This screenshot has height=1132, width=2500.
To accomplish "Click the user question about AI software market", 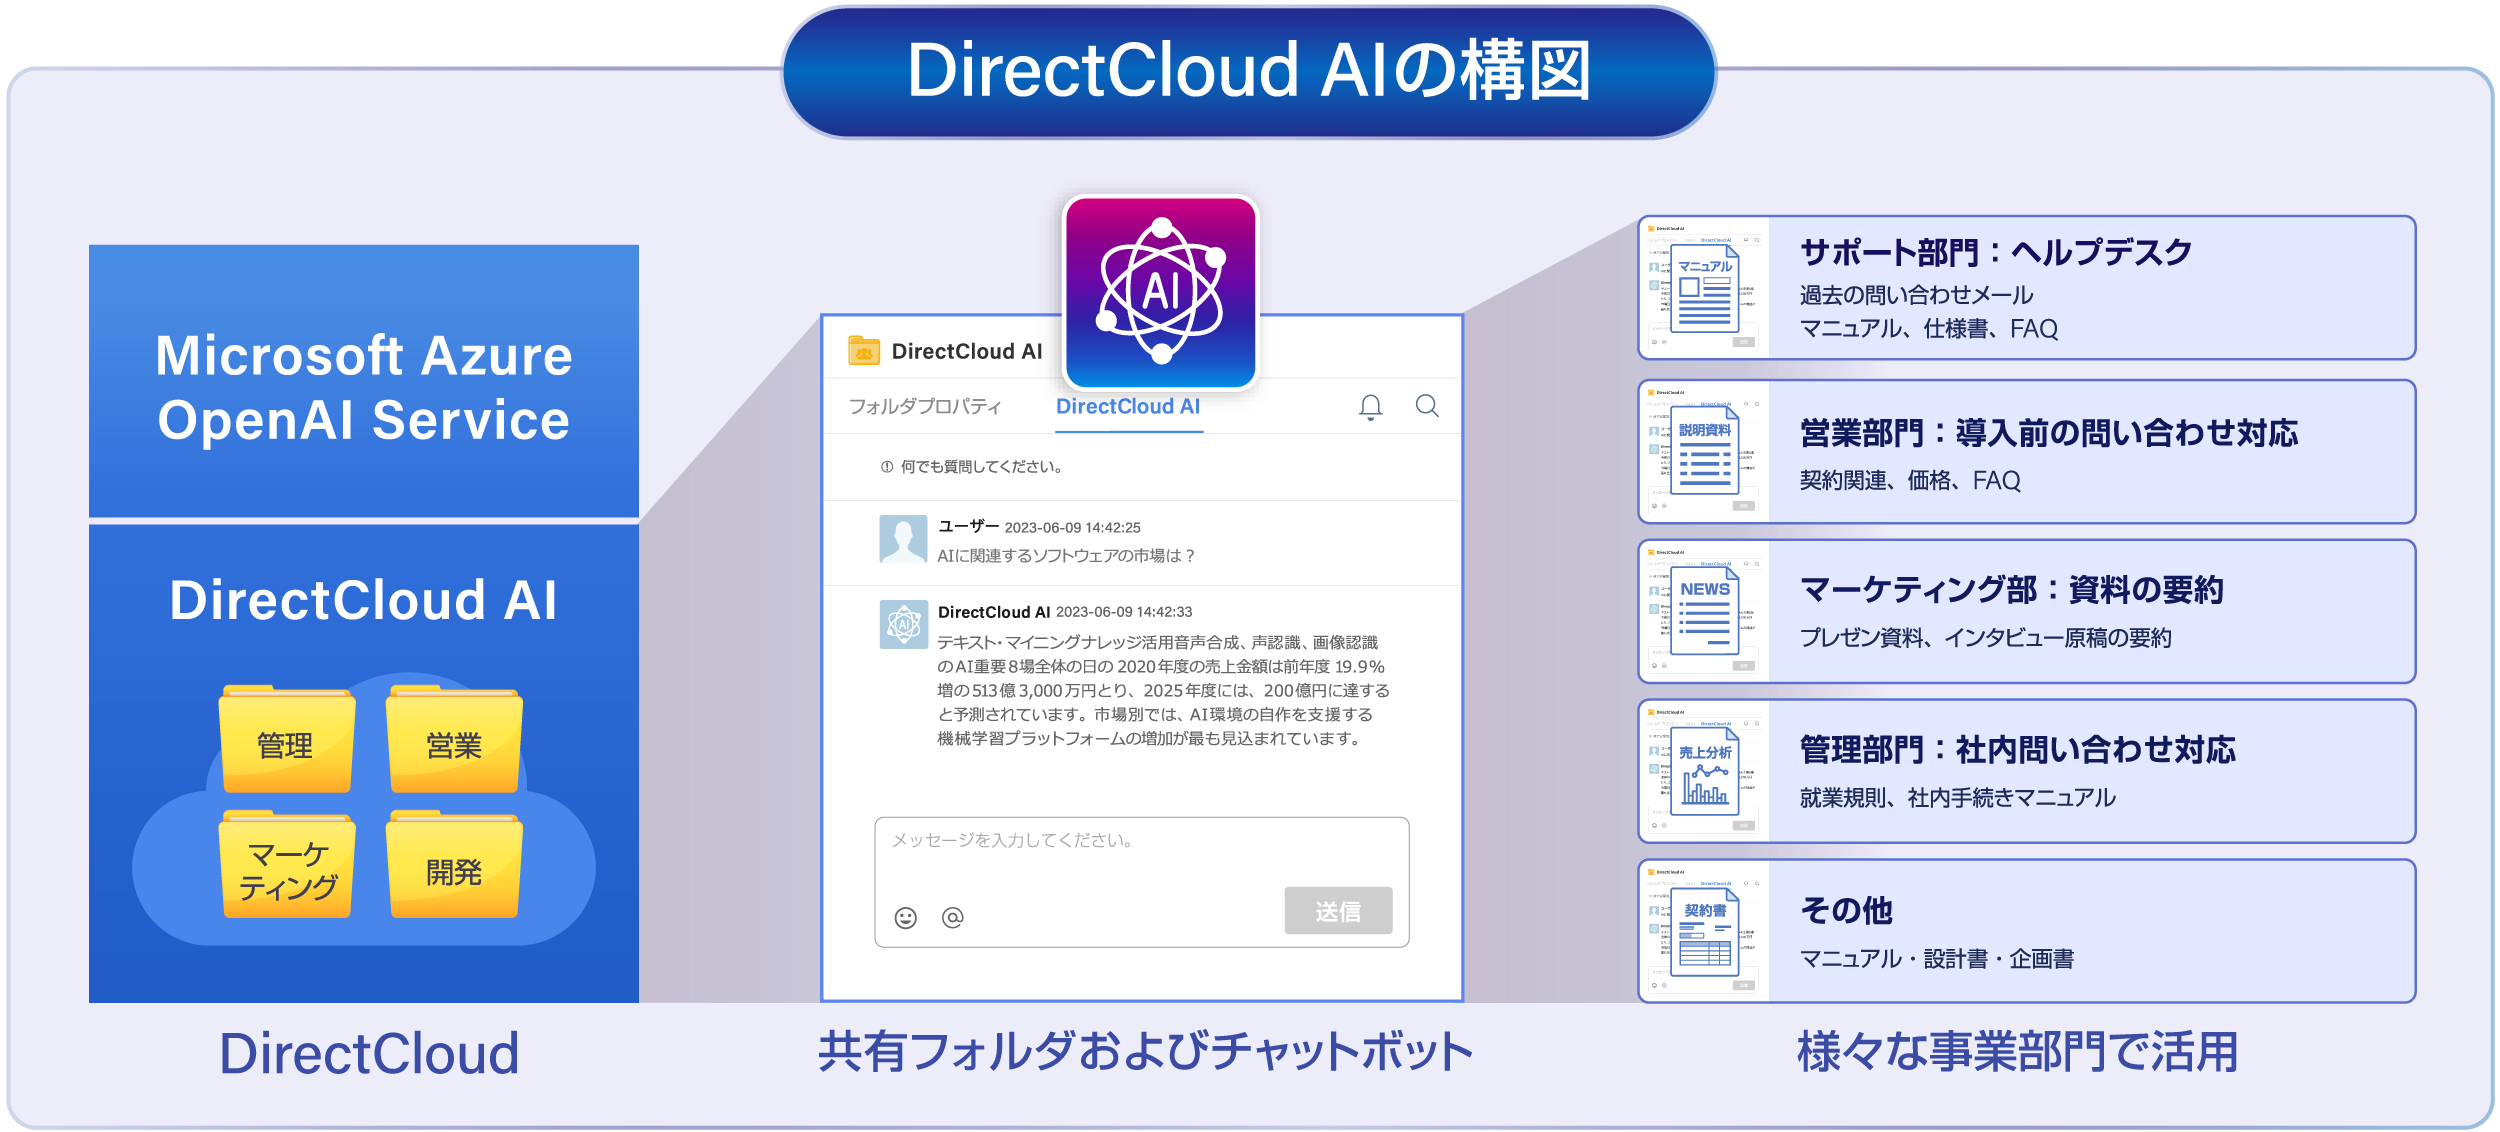I will coord(1066,555).
